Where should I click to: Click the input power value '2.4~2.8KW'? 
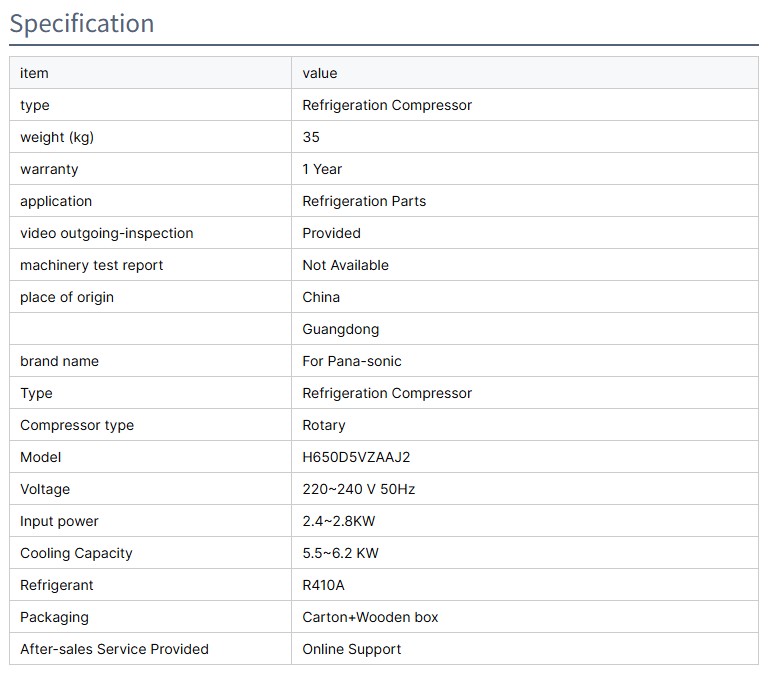(x=339, y=521)
